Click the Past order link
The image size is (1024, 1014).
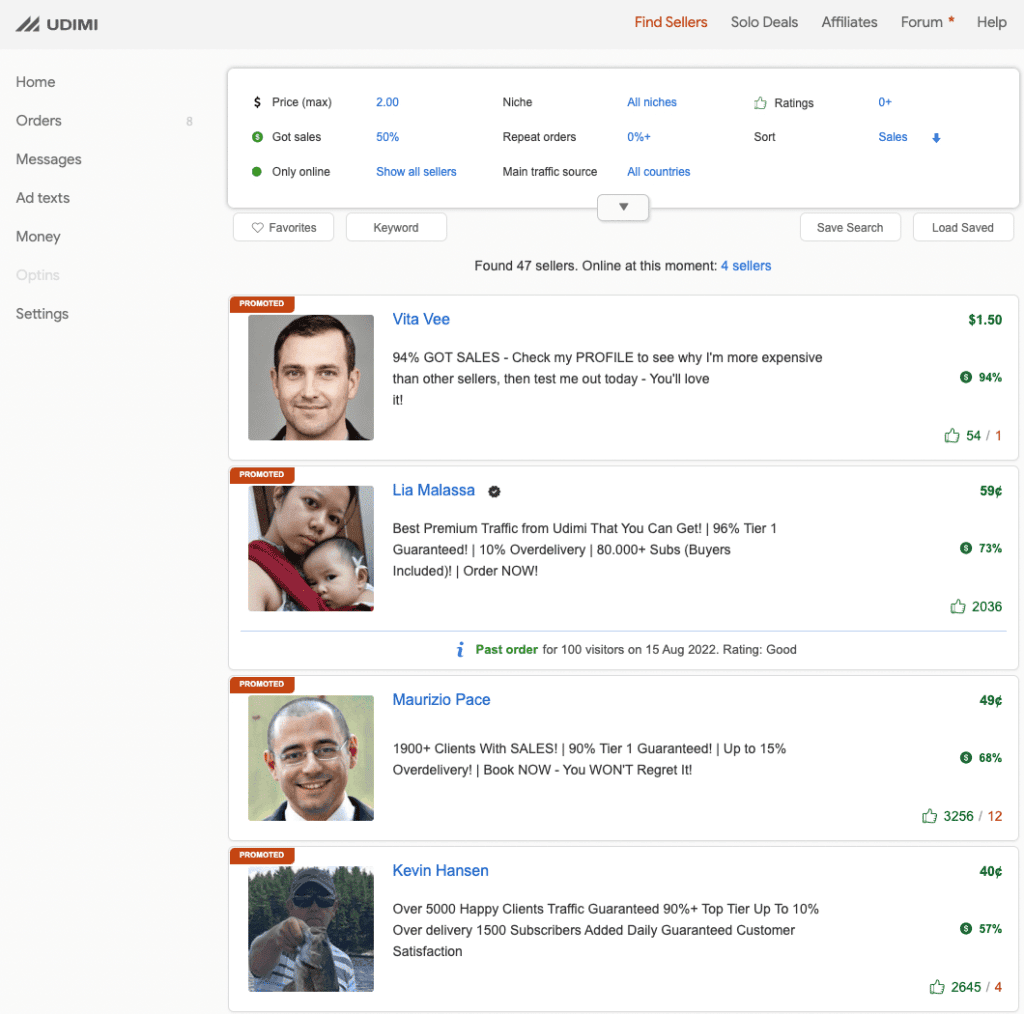pos(506,650)
